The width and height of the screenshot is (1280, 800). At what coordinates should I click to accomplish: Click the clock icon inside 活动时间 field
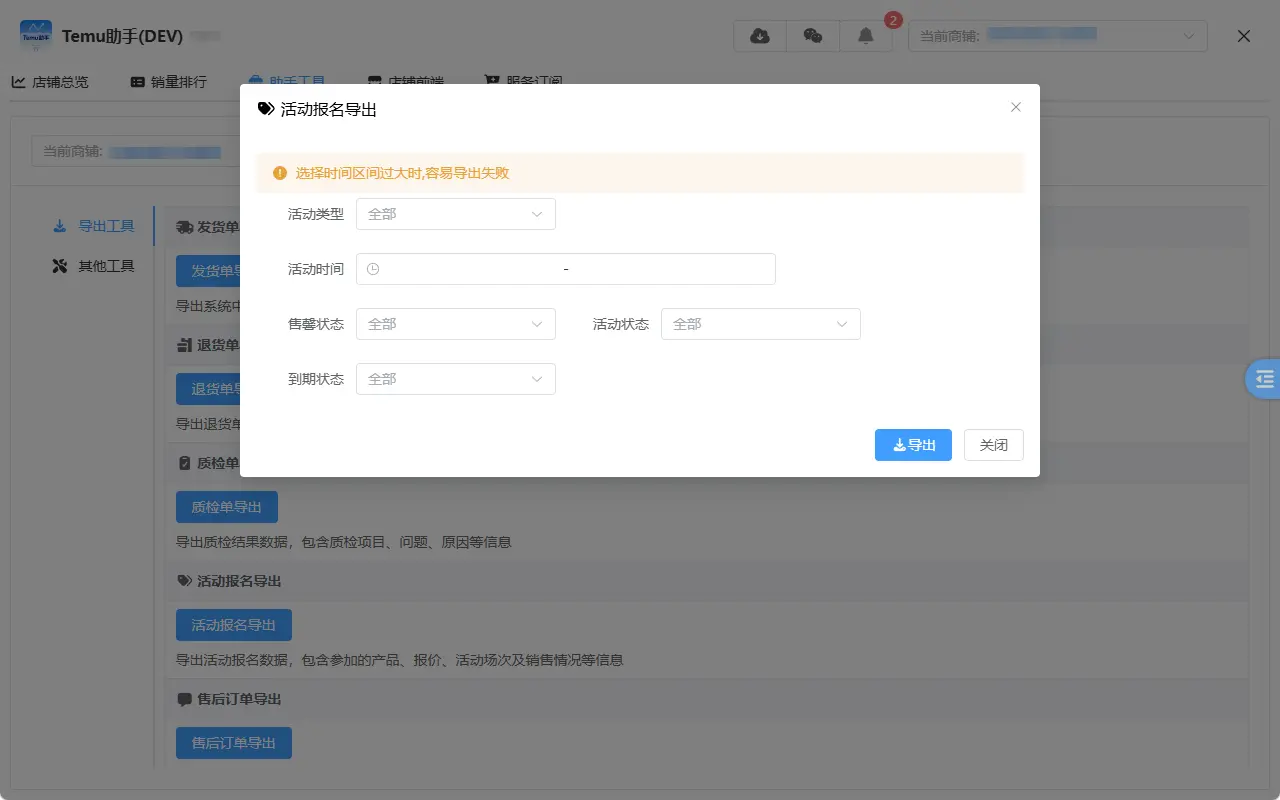tap(373, 269)
